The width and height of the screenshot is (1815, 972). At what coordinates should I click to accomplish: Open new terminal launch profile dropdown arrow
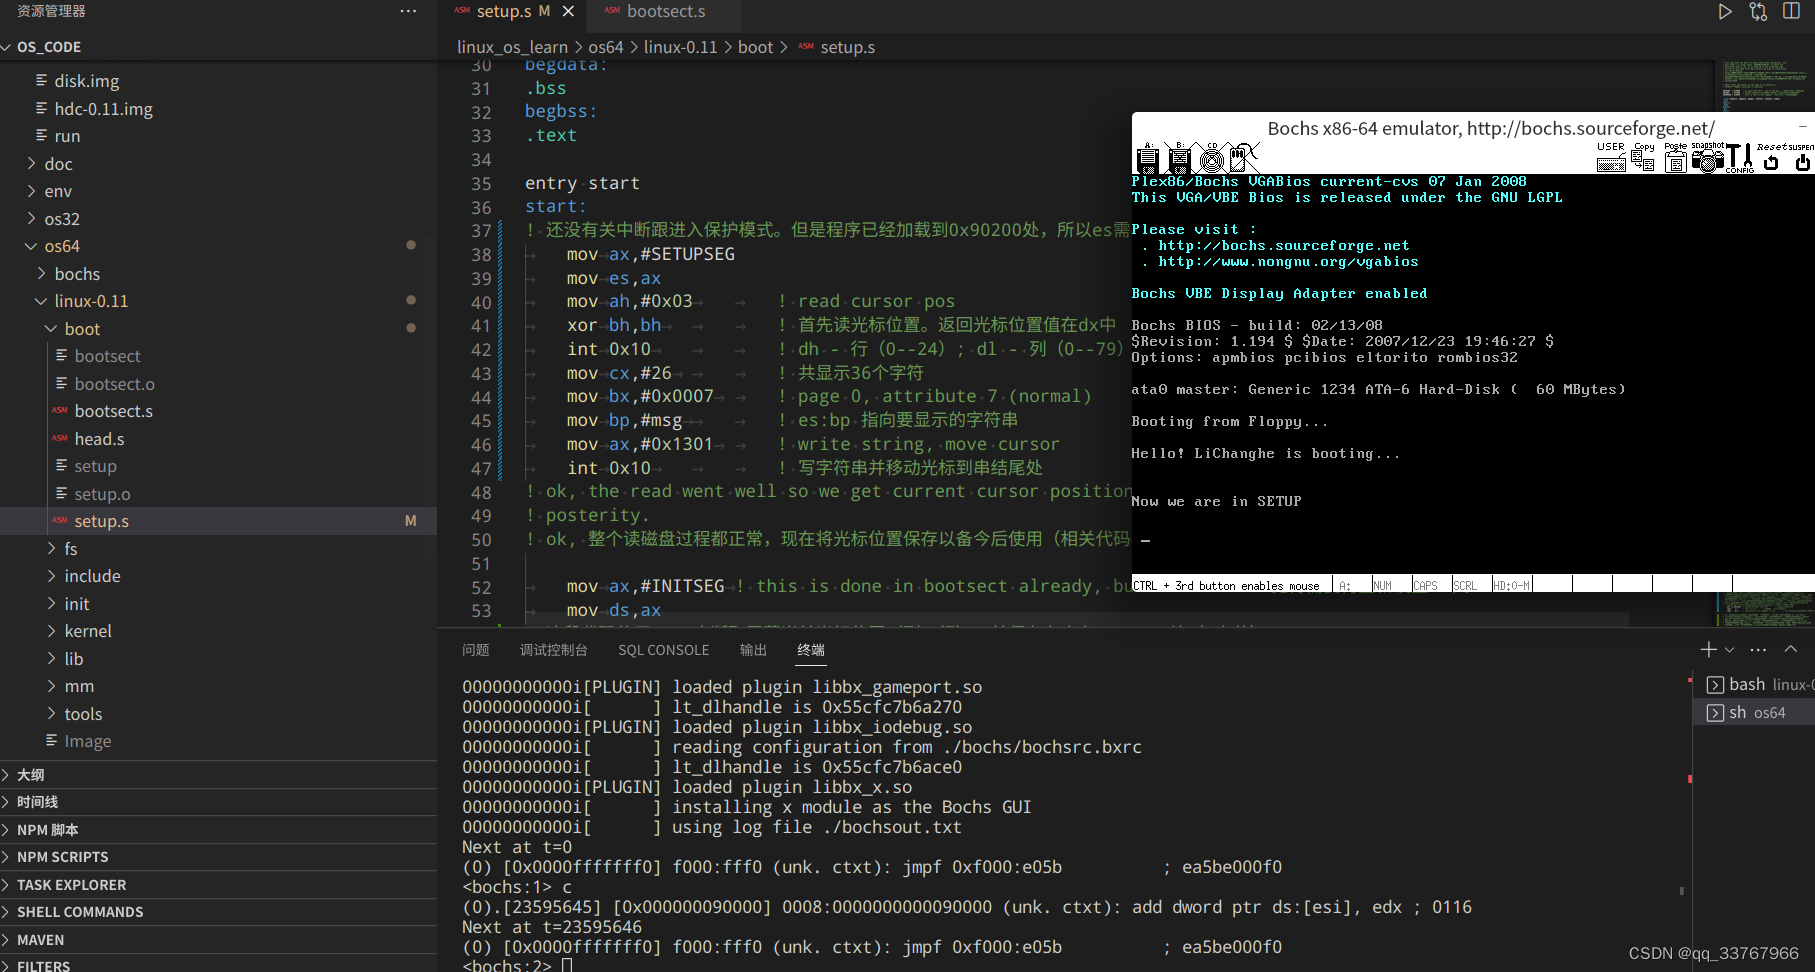[1729, 650]
